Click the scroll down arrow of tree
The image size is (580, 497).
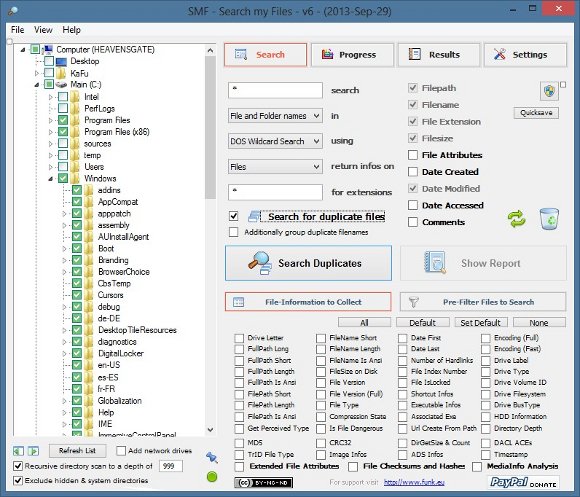(x=210, y=429)
